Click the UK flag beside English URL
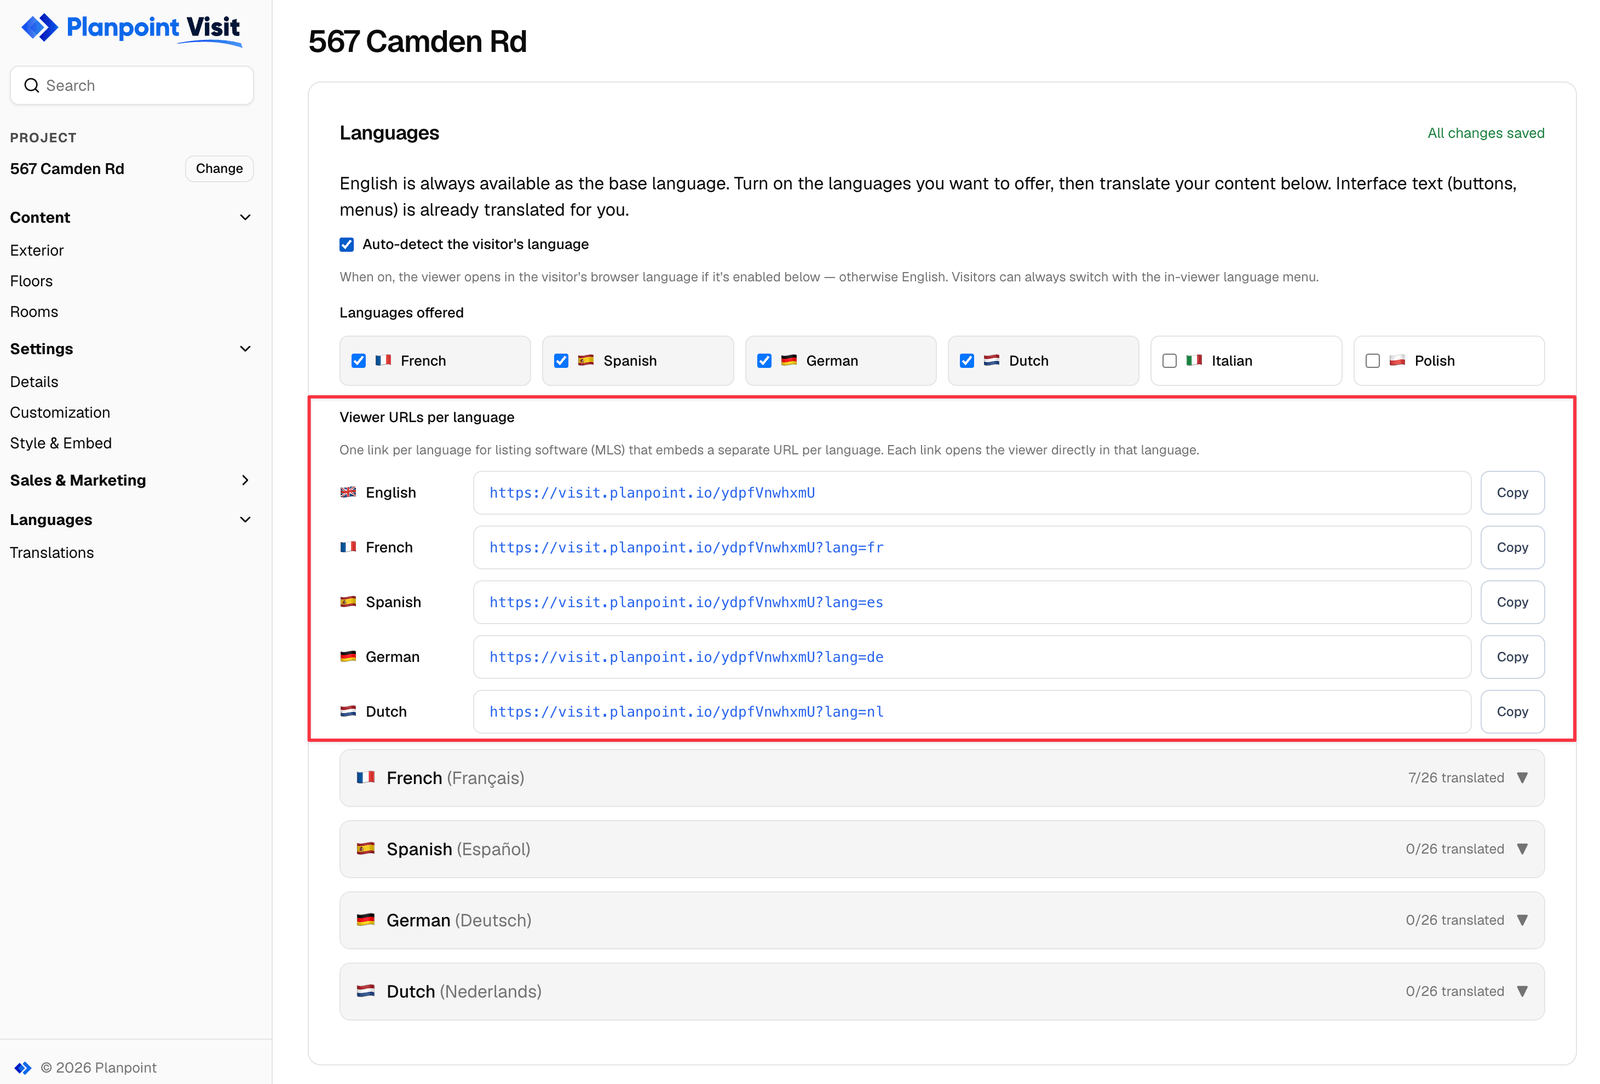The width and height of the screenshot is (1600, 1084). [x=348, y=493]
